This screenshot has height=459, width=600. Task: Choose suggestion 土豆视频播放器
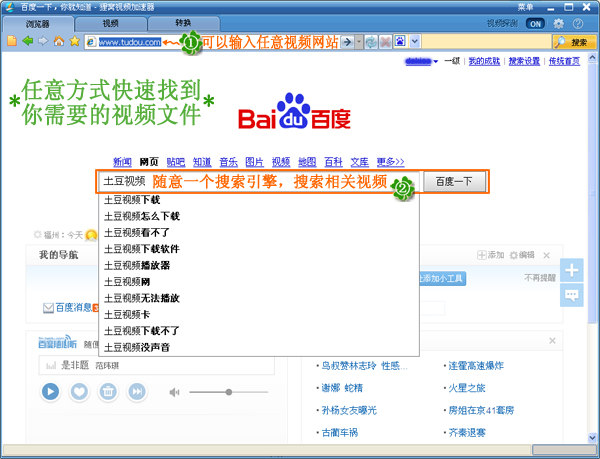coord(259,265)
